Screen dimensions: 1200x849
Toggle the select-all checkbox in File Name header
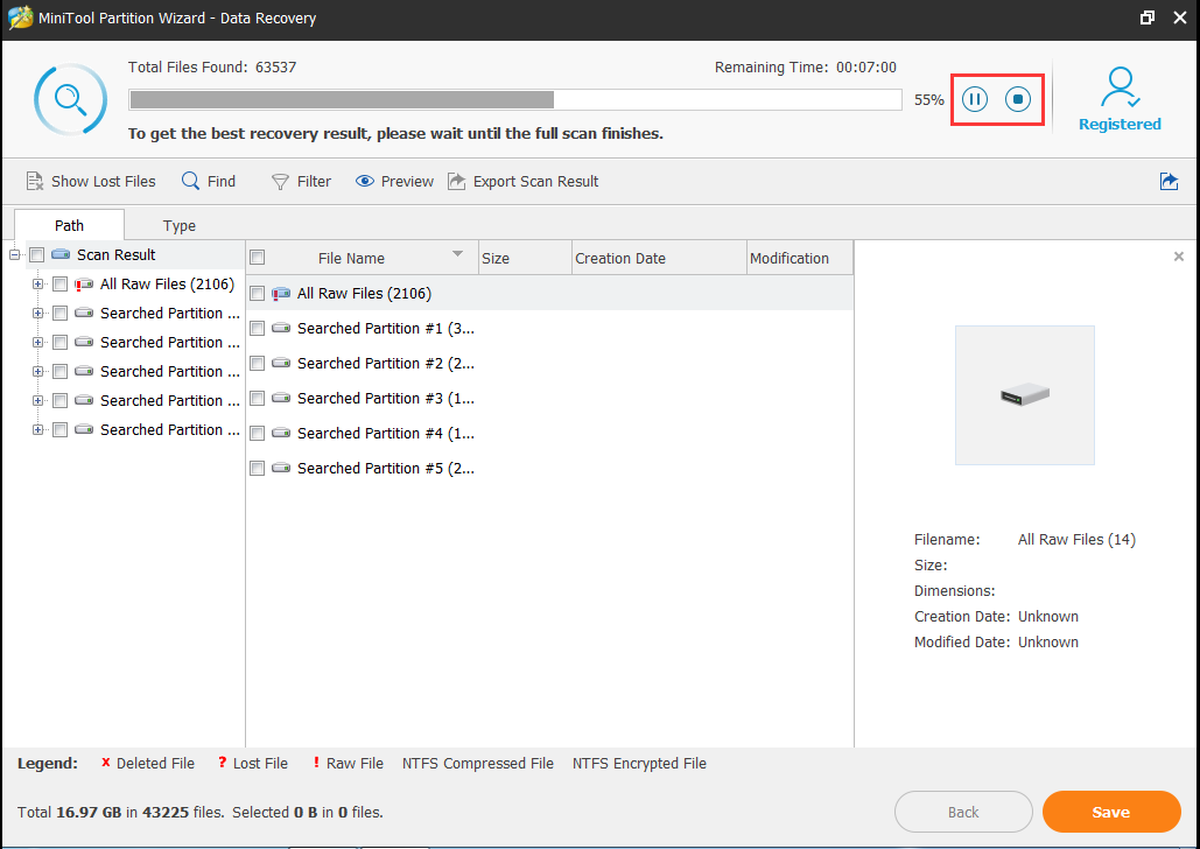click(257, 258)
